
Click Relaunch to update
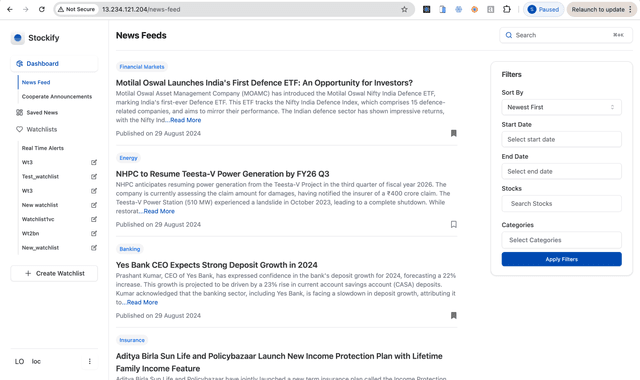(x=601, y=9)
